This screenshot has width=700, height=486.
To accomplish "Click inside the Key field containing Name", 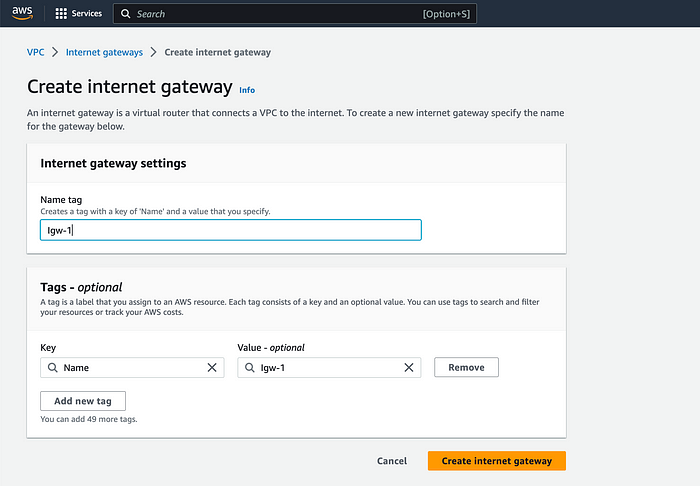I will click(132, 367).
